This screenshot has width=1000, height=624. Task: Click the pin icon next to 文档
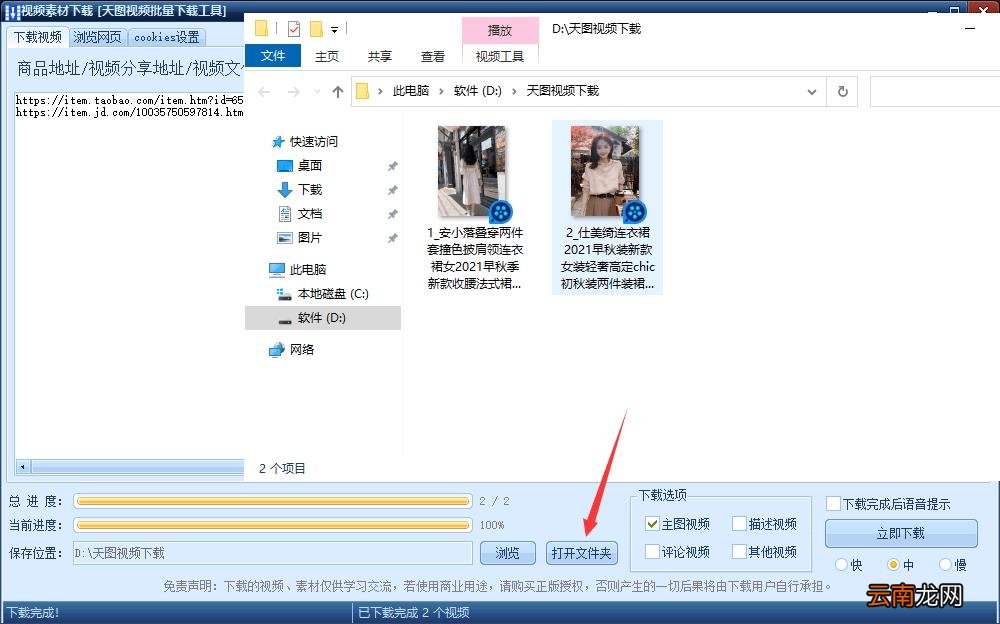point(393,214)
